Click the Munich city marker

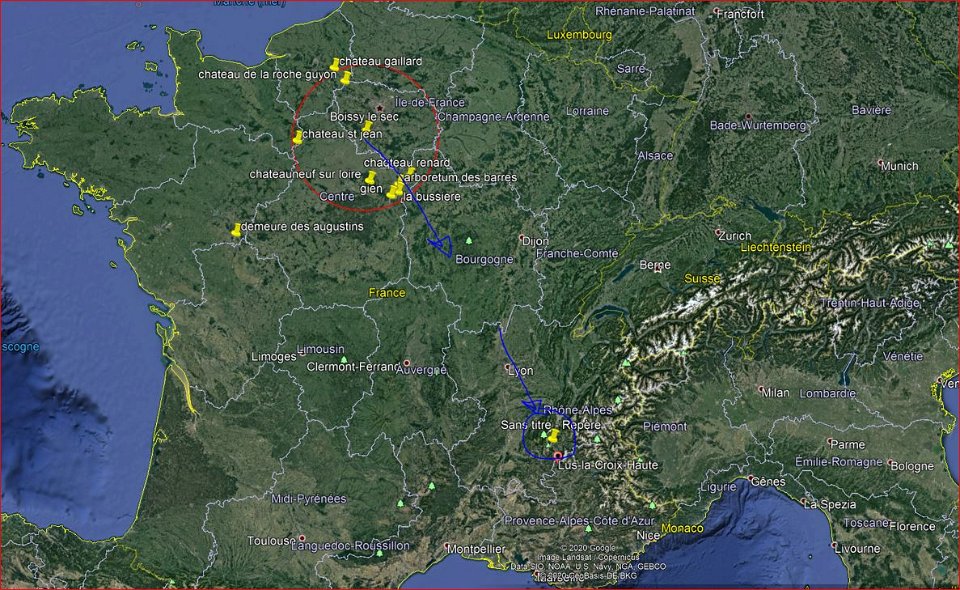(880, 163)
